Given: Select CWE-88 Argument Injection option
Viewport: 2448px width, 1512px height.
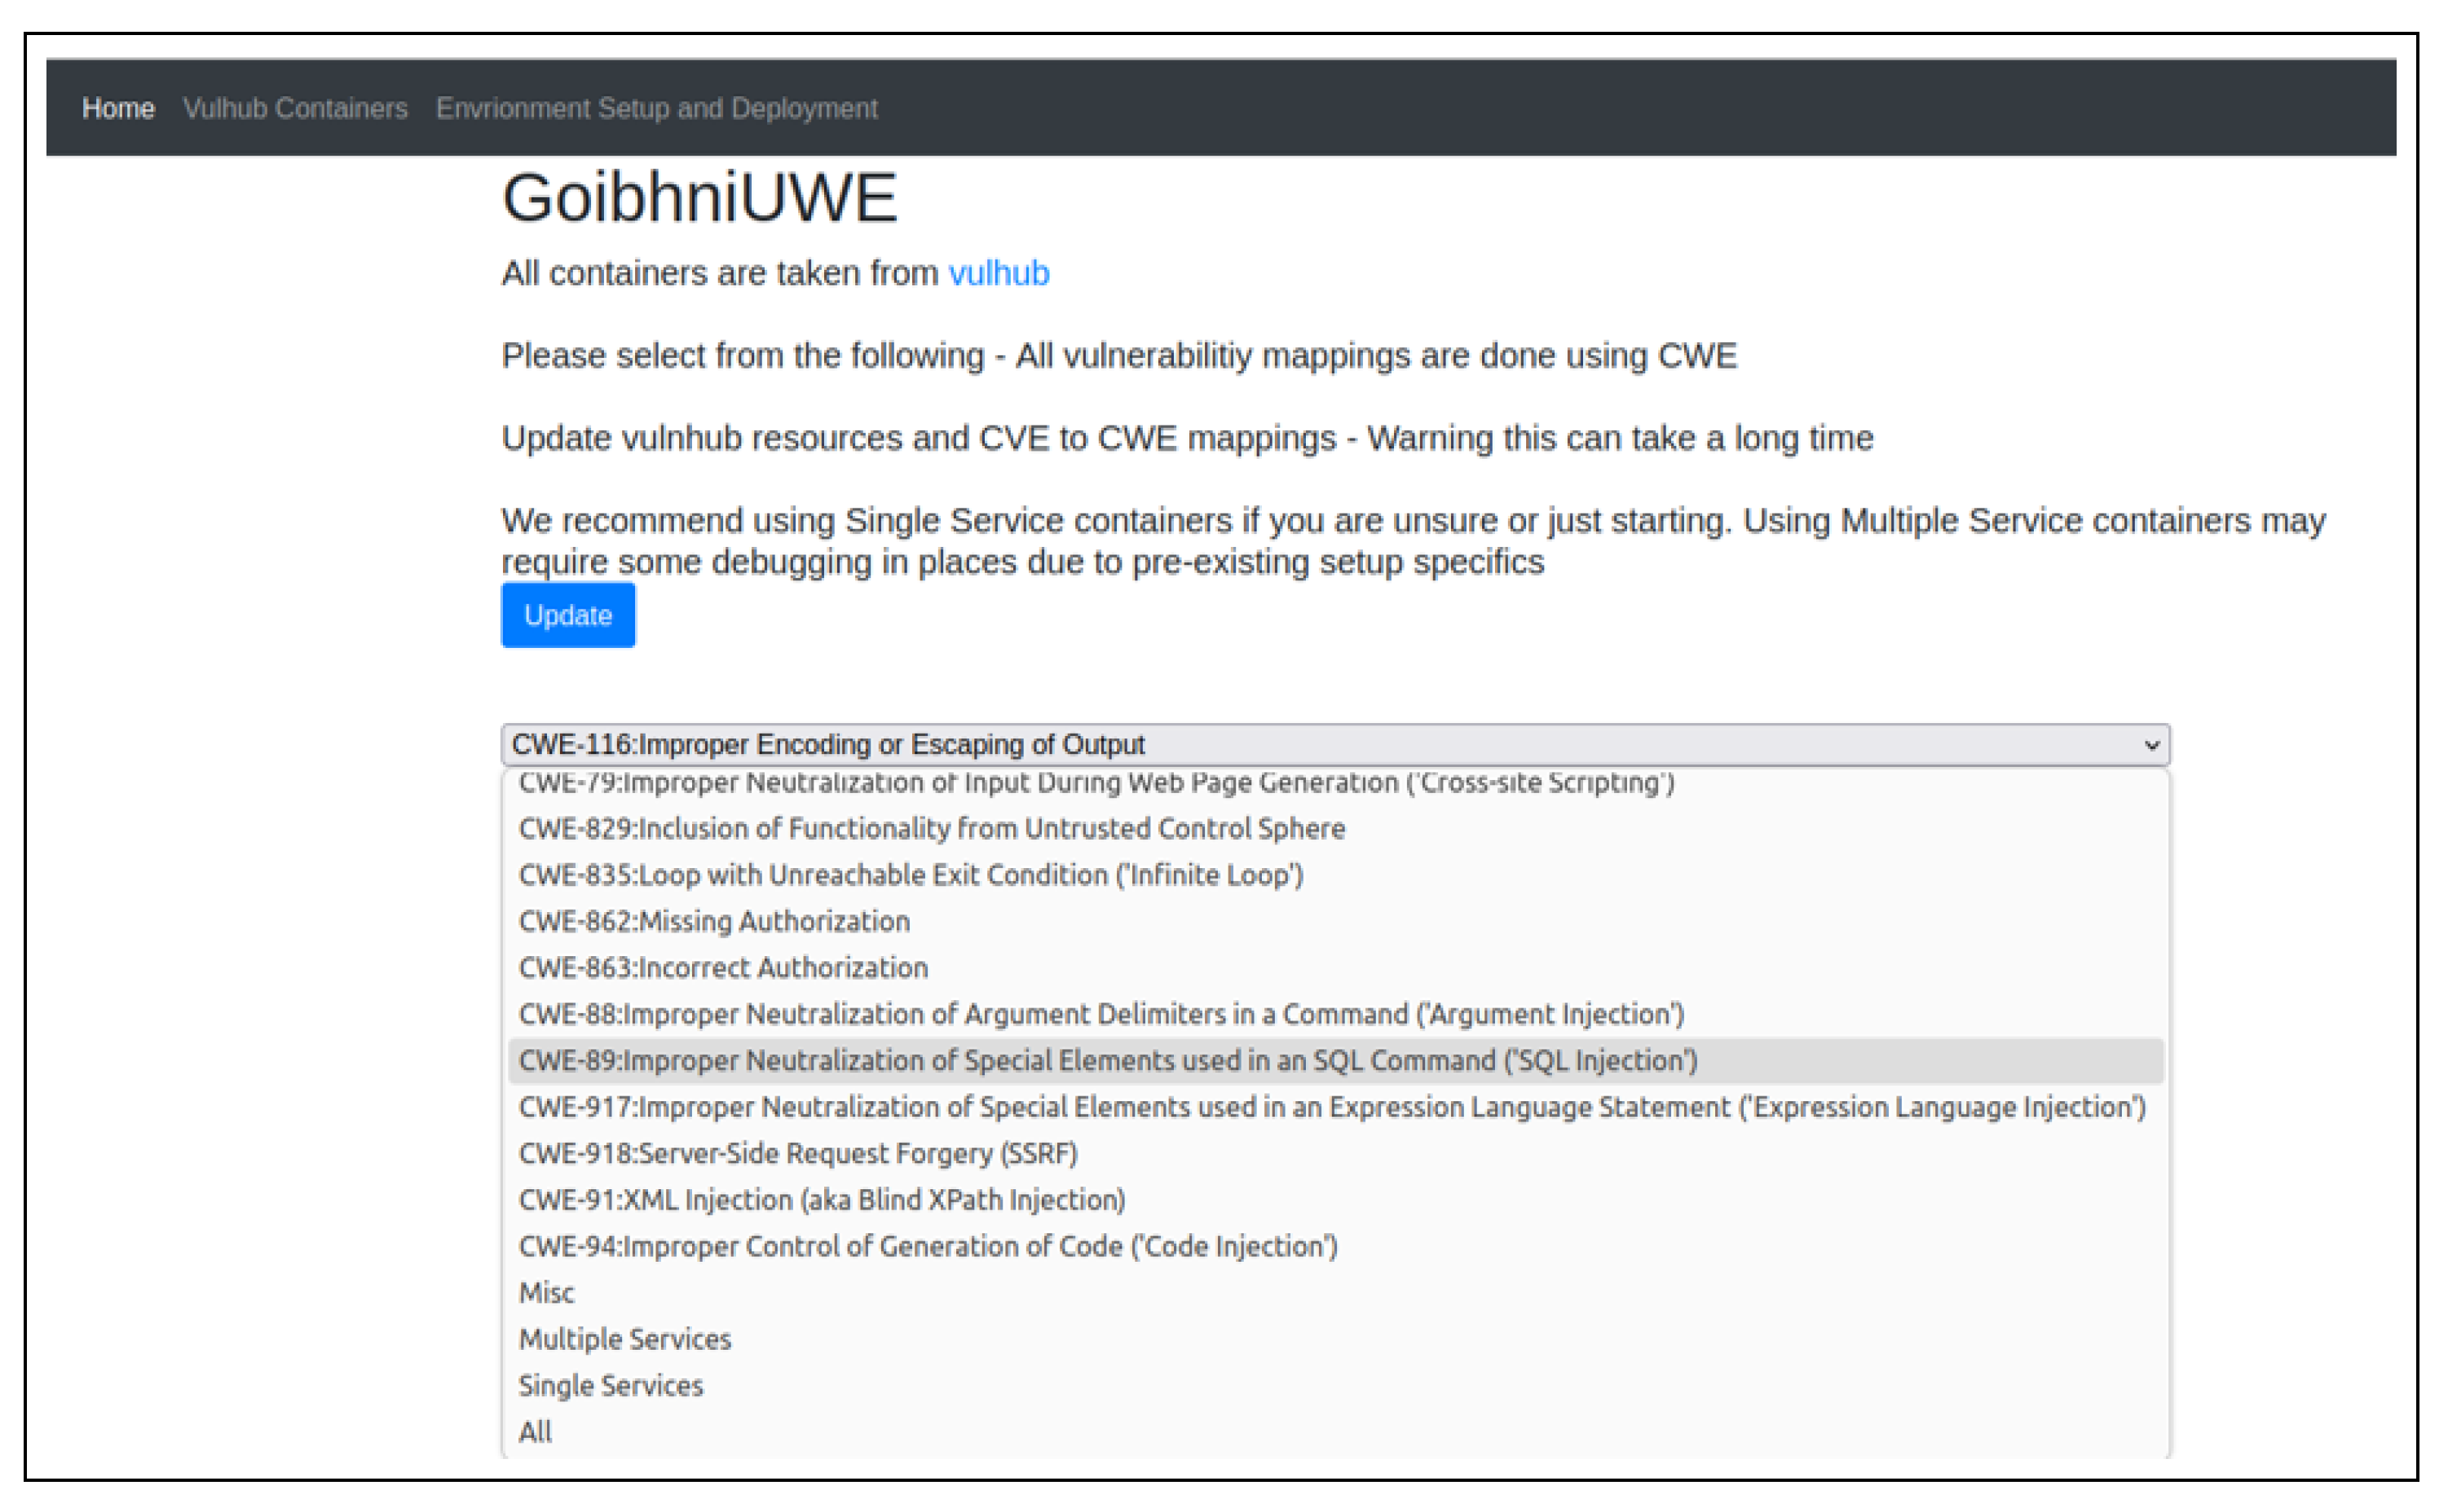Looking at the screenshot, I should 1100,1014.
